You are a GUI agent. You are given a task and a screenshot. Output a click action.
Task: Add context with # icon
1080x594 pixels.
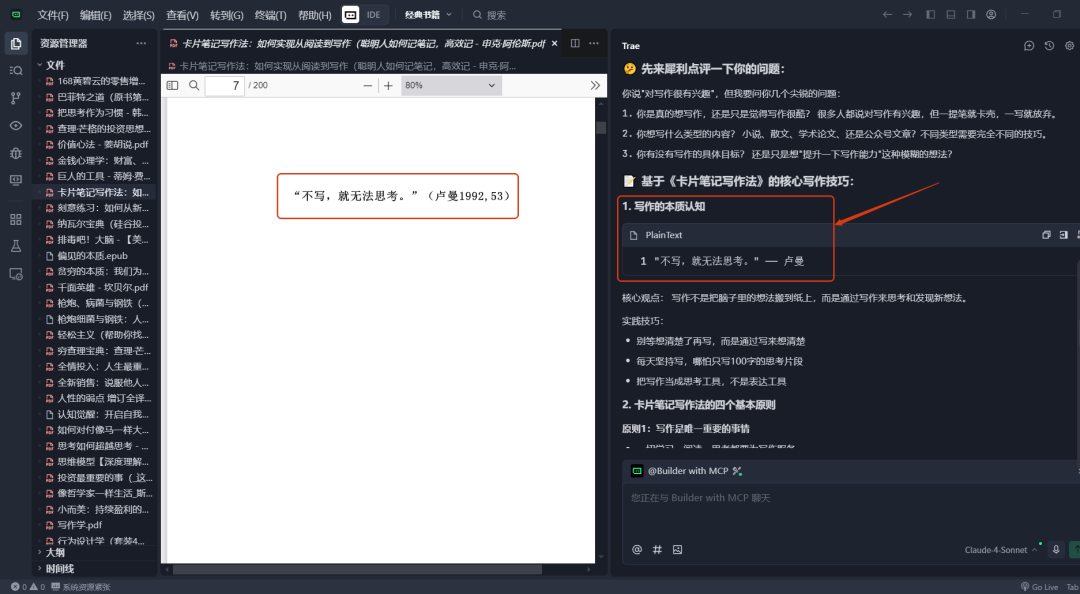point(657,550)
